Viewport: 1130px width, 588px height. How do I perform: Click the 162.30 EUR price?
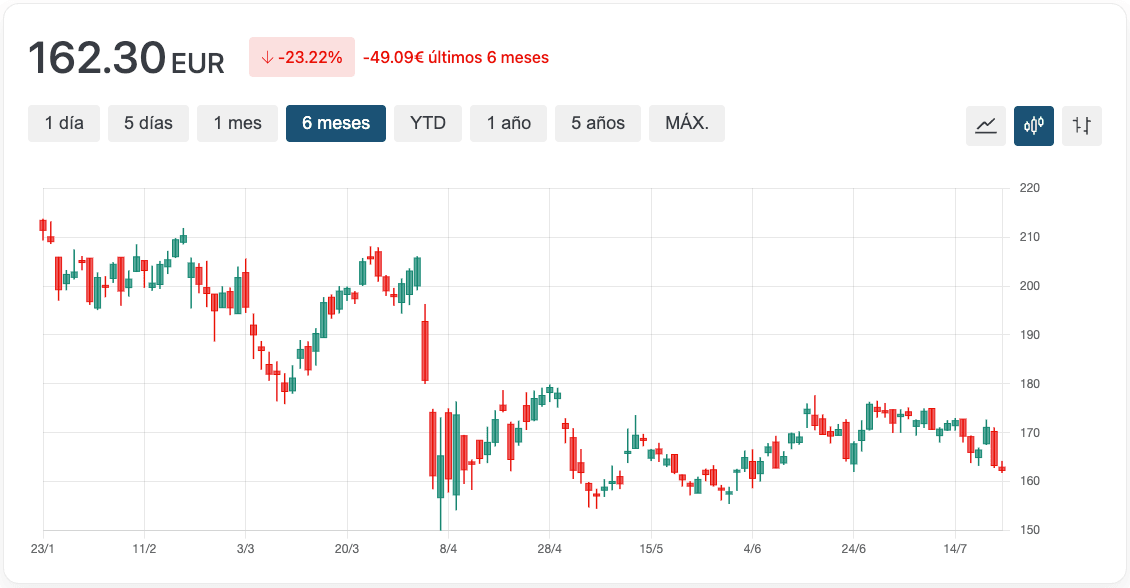click(x=126, y=58)
